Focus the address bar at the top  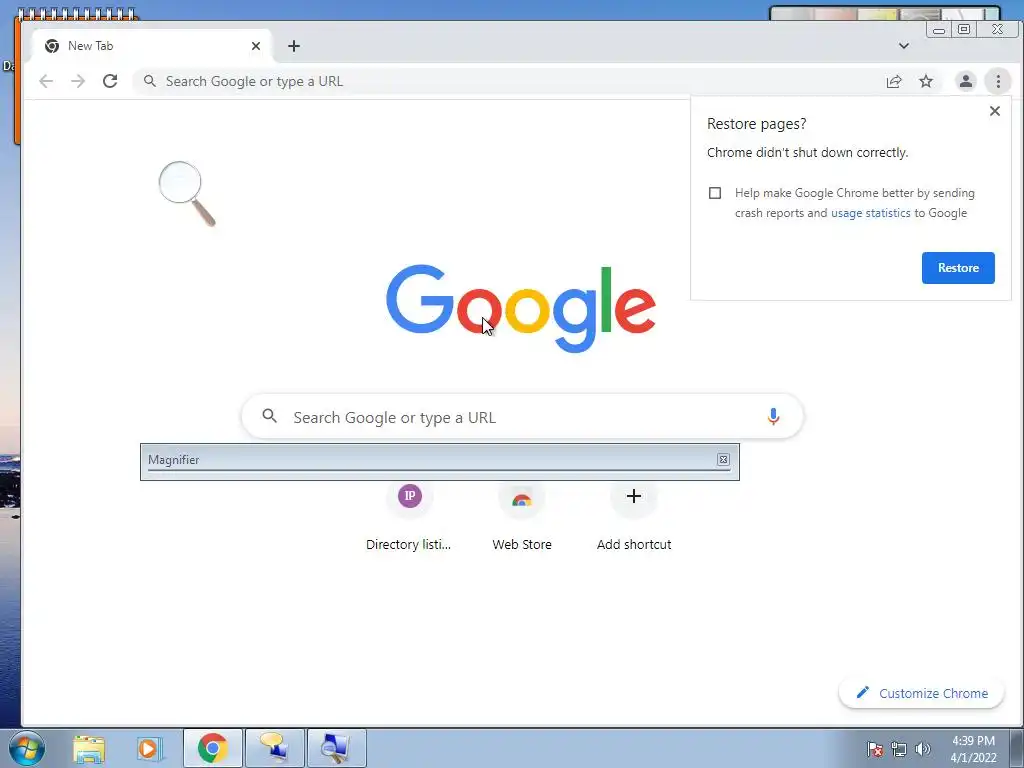tap(509, 82)
